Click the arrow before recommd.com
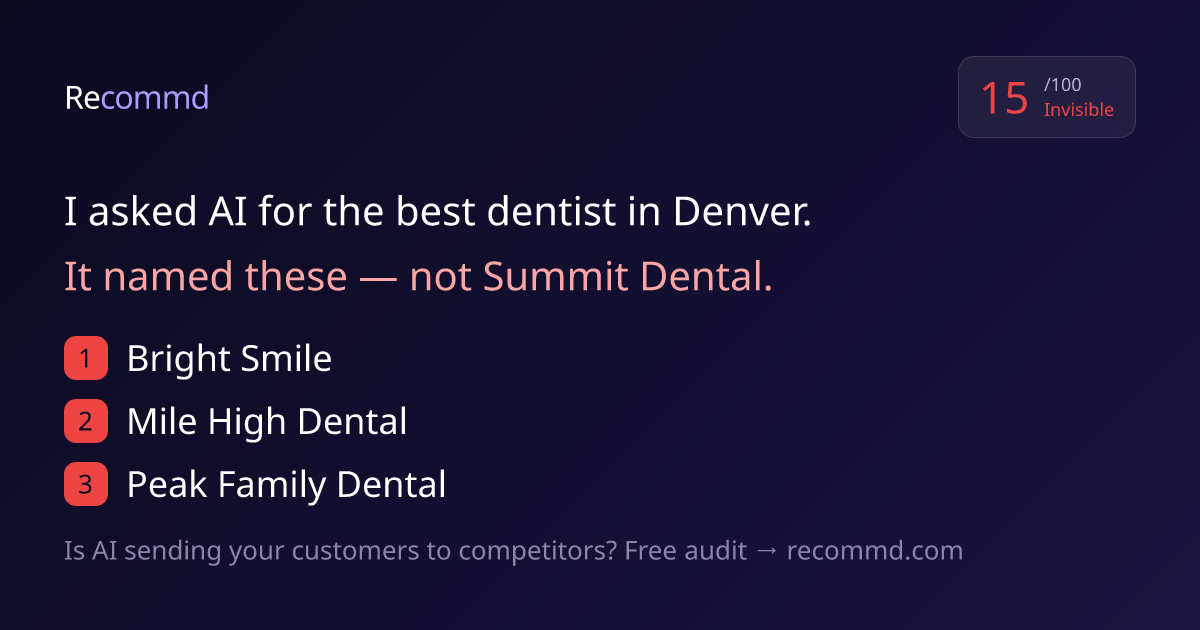 tap(766, 551)
